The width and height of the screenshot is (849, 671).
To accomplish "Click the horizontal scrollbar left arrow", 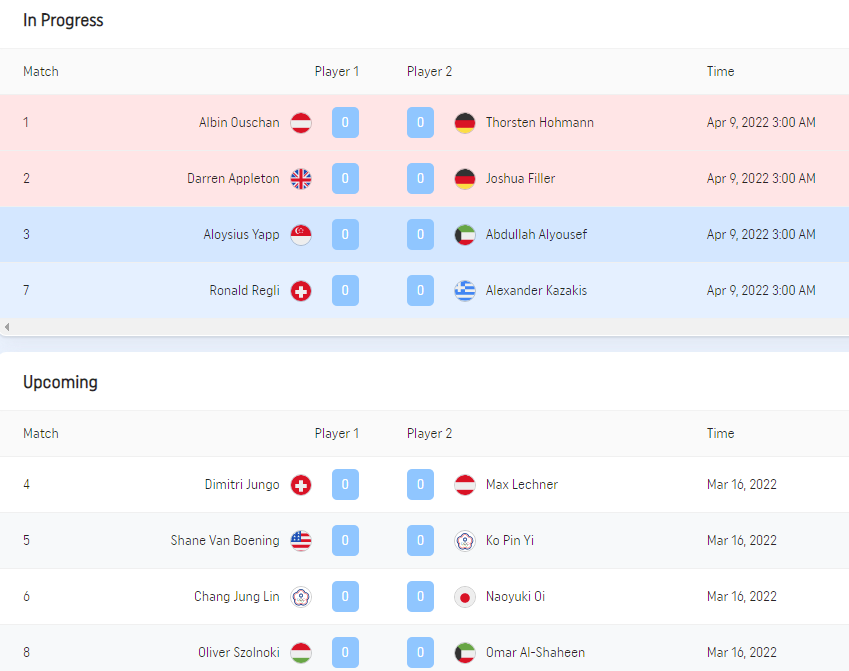I will click(7, 327).
